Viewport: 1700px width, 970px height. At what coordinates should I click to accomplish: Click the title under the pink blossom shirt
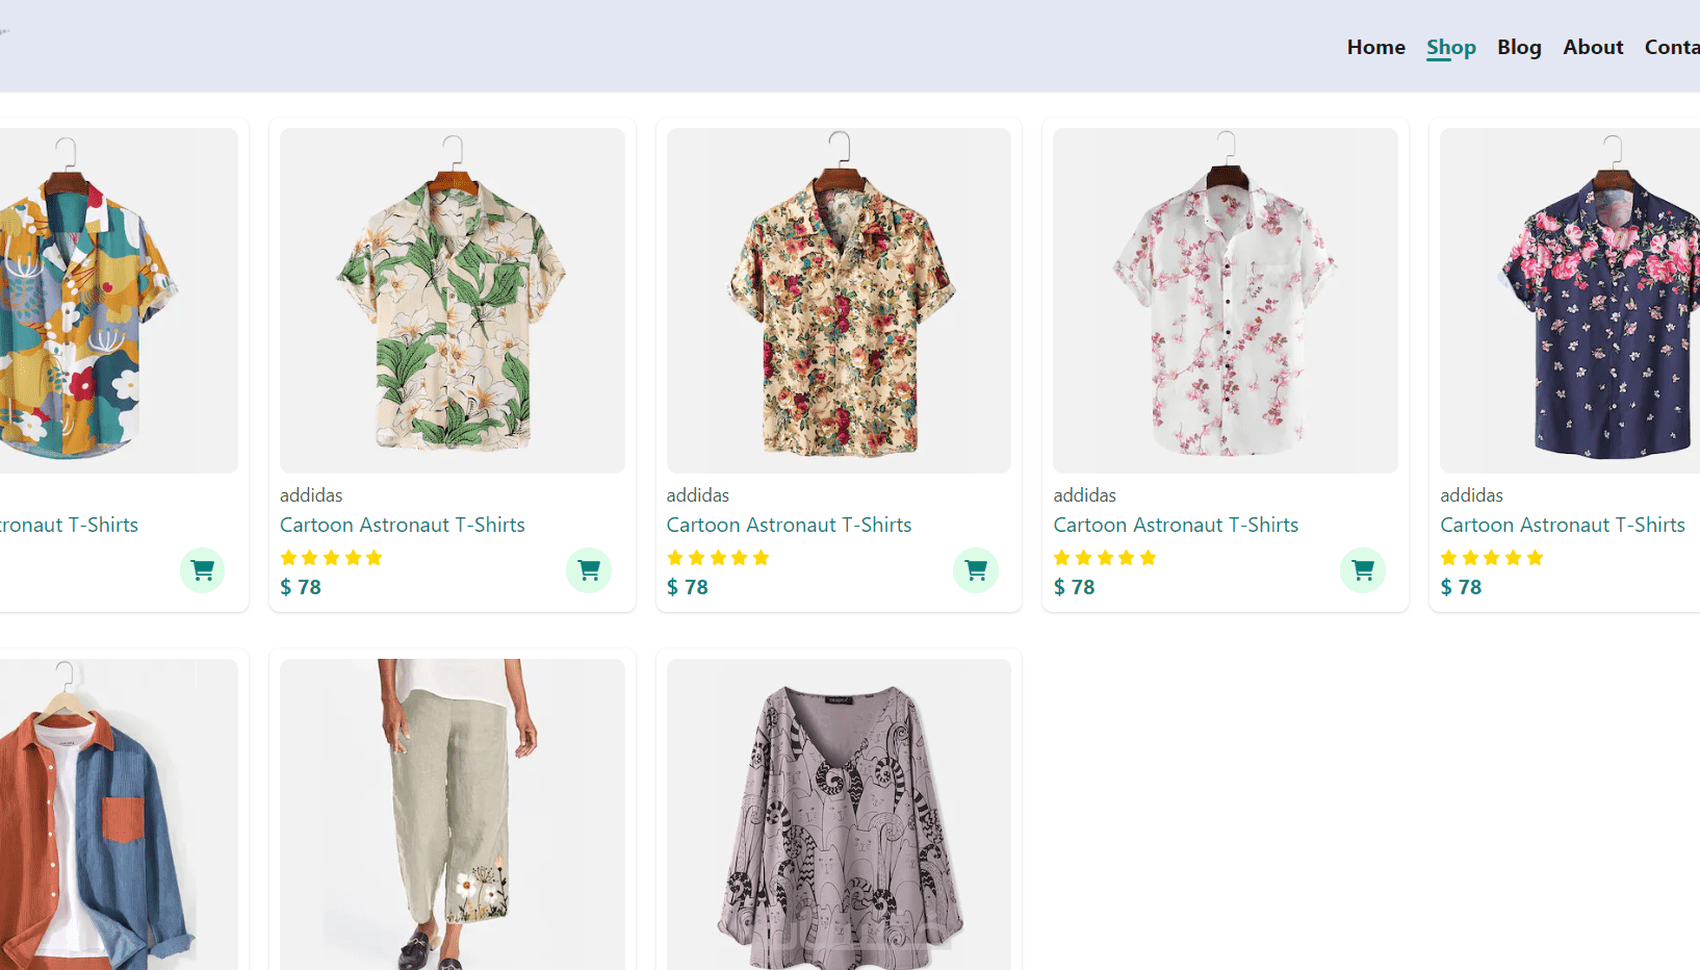click(1175, 525)
